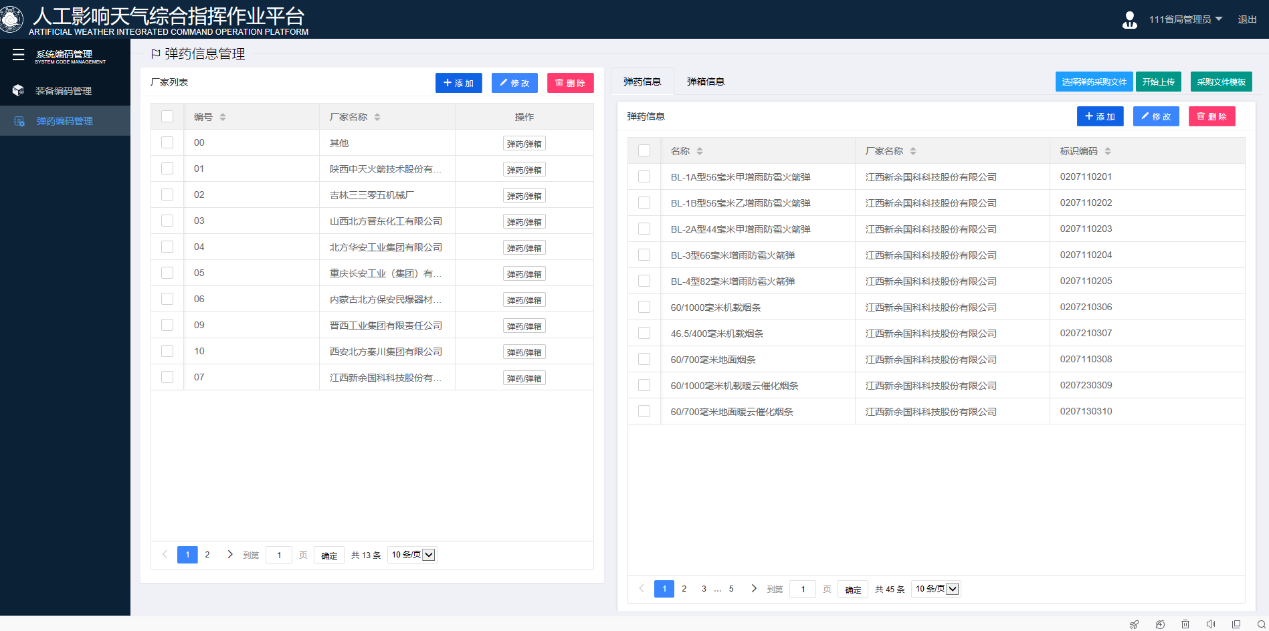The width and height of the screenshot is (1269, 631).
Task: Click 弹药/弹箱 button for 晋西工业集团
Action: point(524,325)
